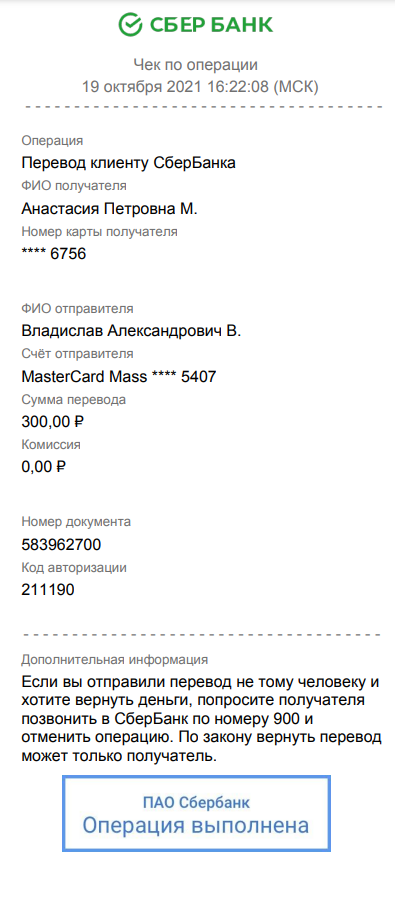Click the 'Код авторизации' label
The width and height of the screenshot is (395, 904).
(74, 567)
